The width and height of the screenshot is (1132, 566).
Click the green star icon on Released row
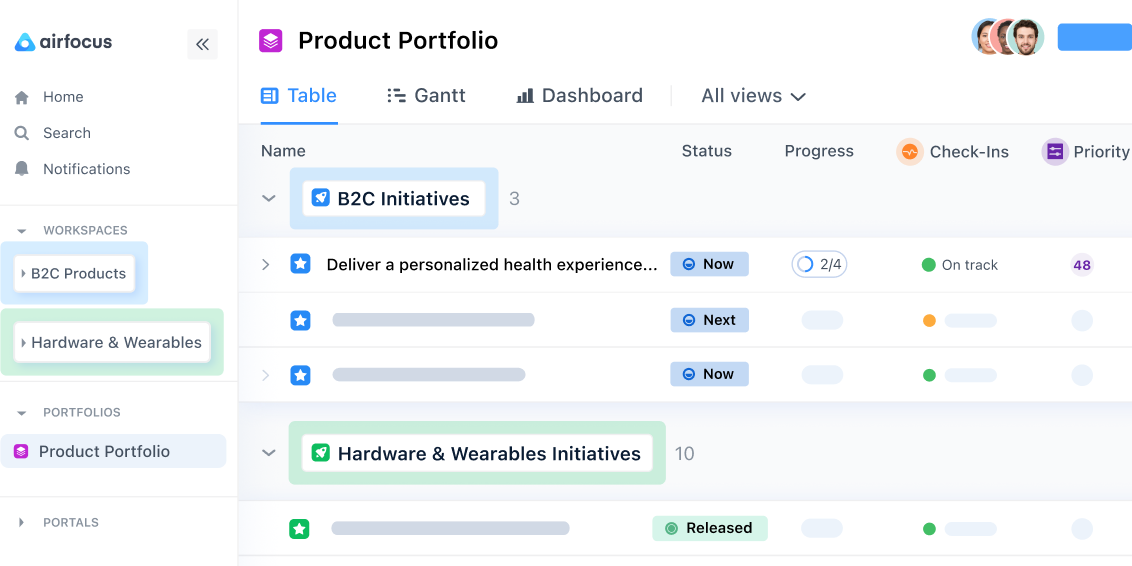pos(300,529)
